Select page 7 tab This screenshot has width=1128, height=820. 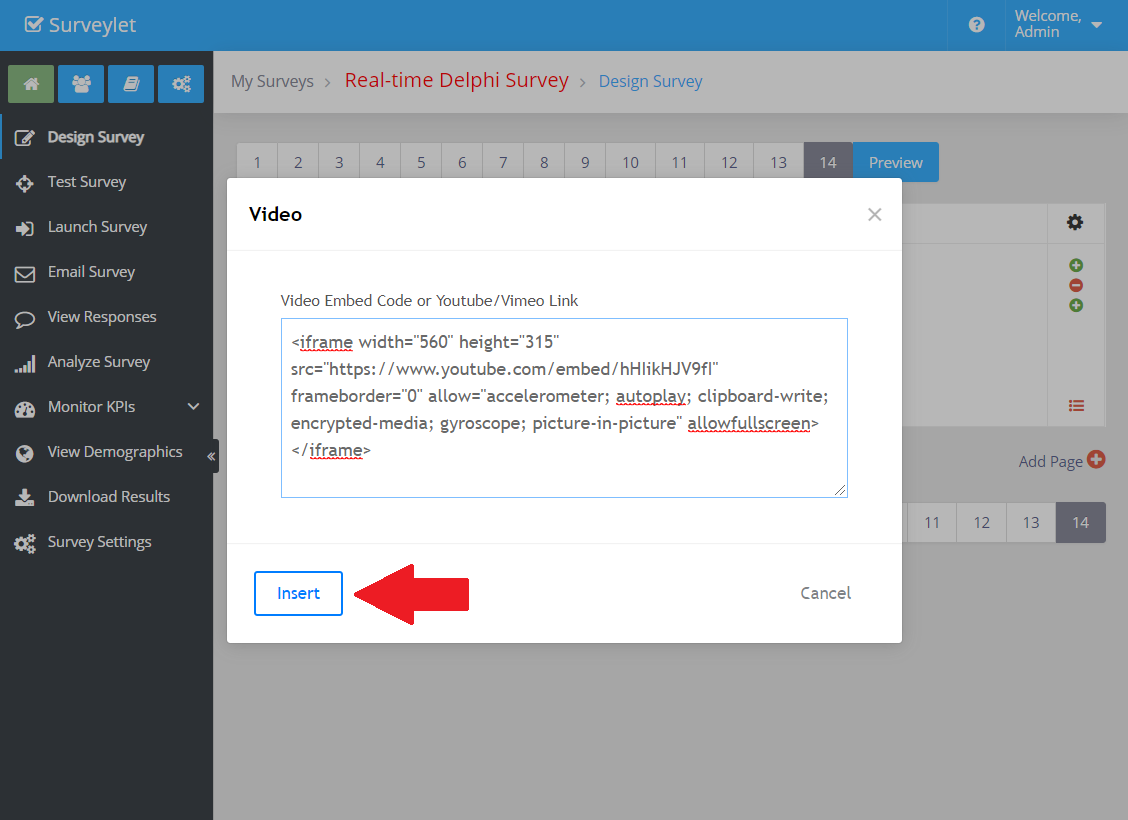(x=503, y=162)
